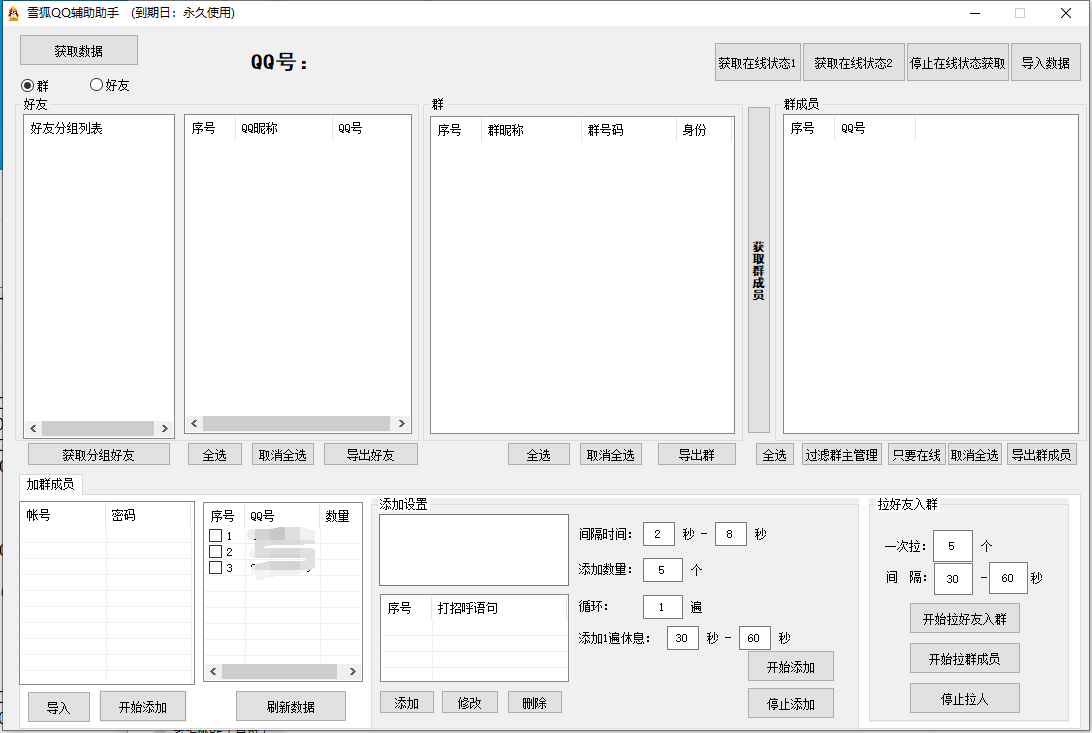The width and height of the screenshot is (1092, 733).
Task: Click 开始添加 above the 停止添加 button
Action: point(790,667)
